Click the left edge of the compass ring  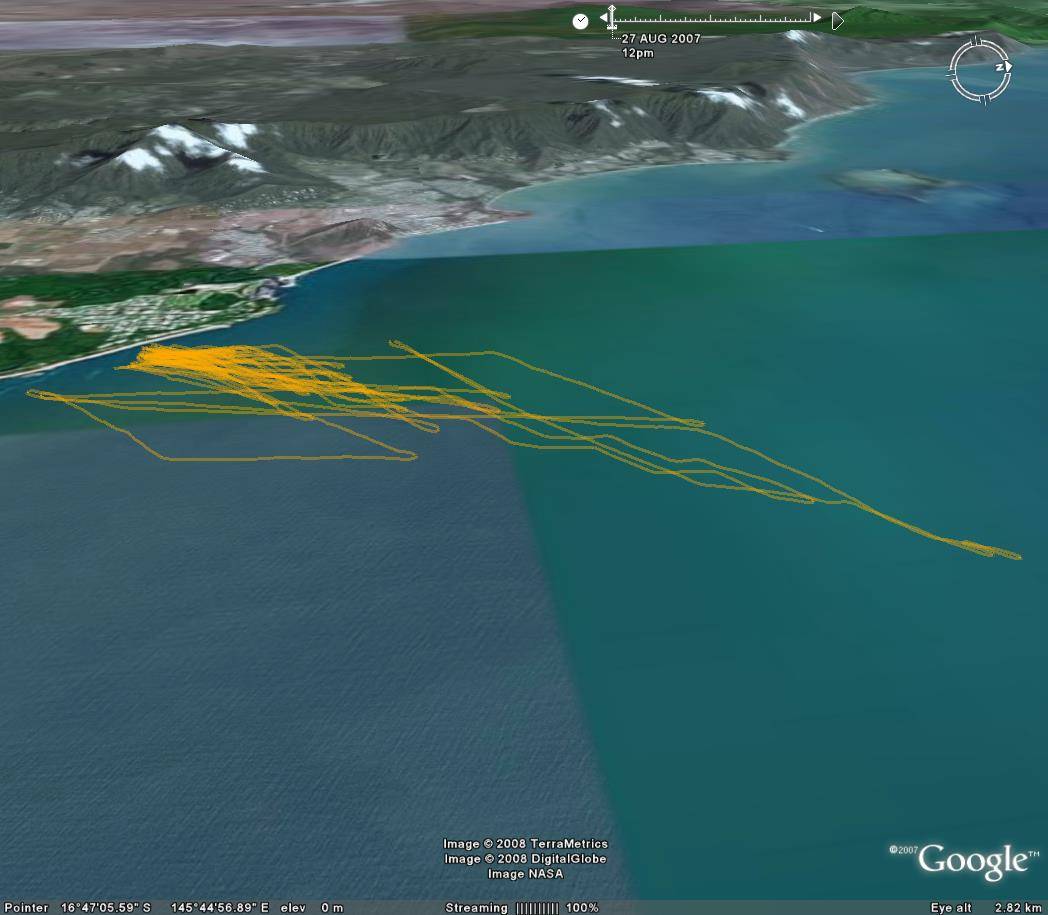[x=953, y=71]
